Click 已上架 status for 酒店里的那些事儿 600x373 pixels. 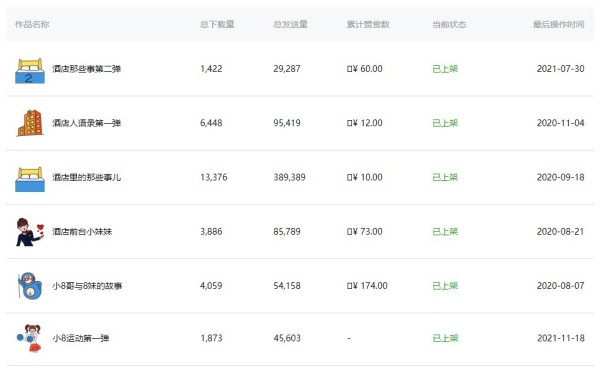(x=445, y=178)
